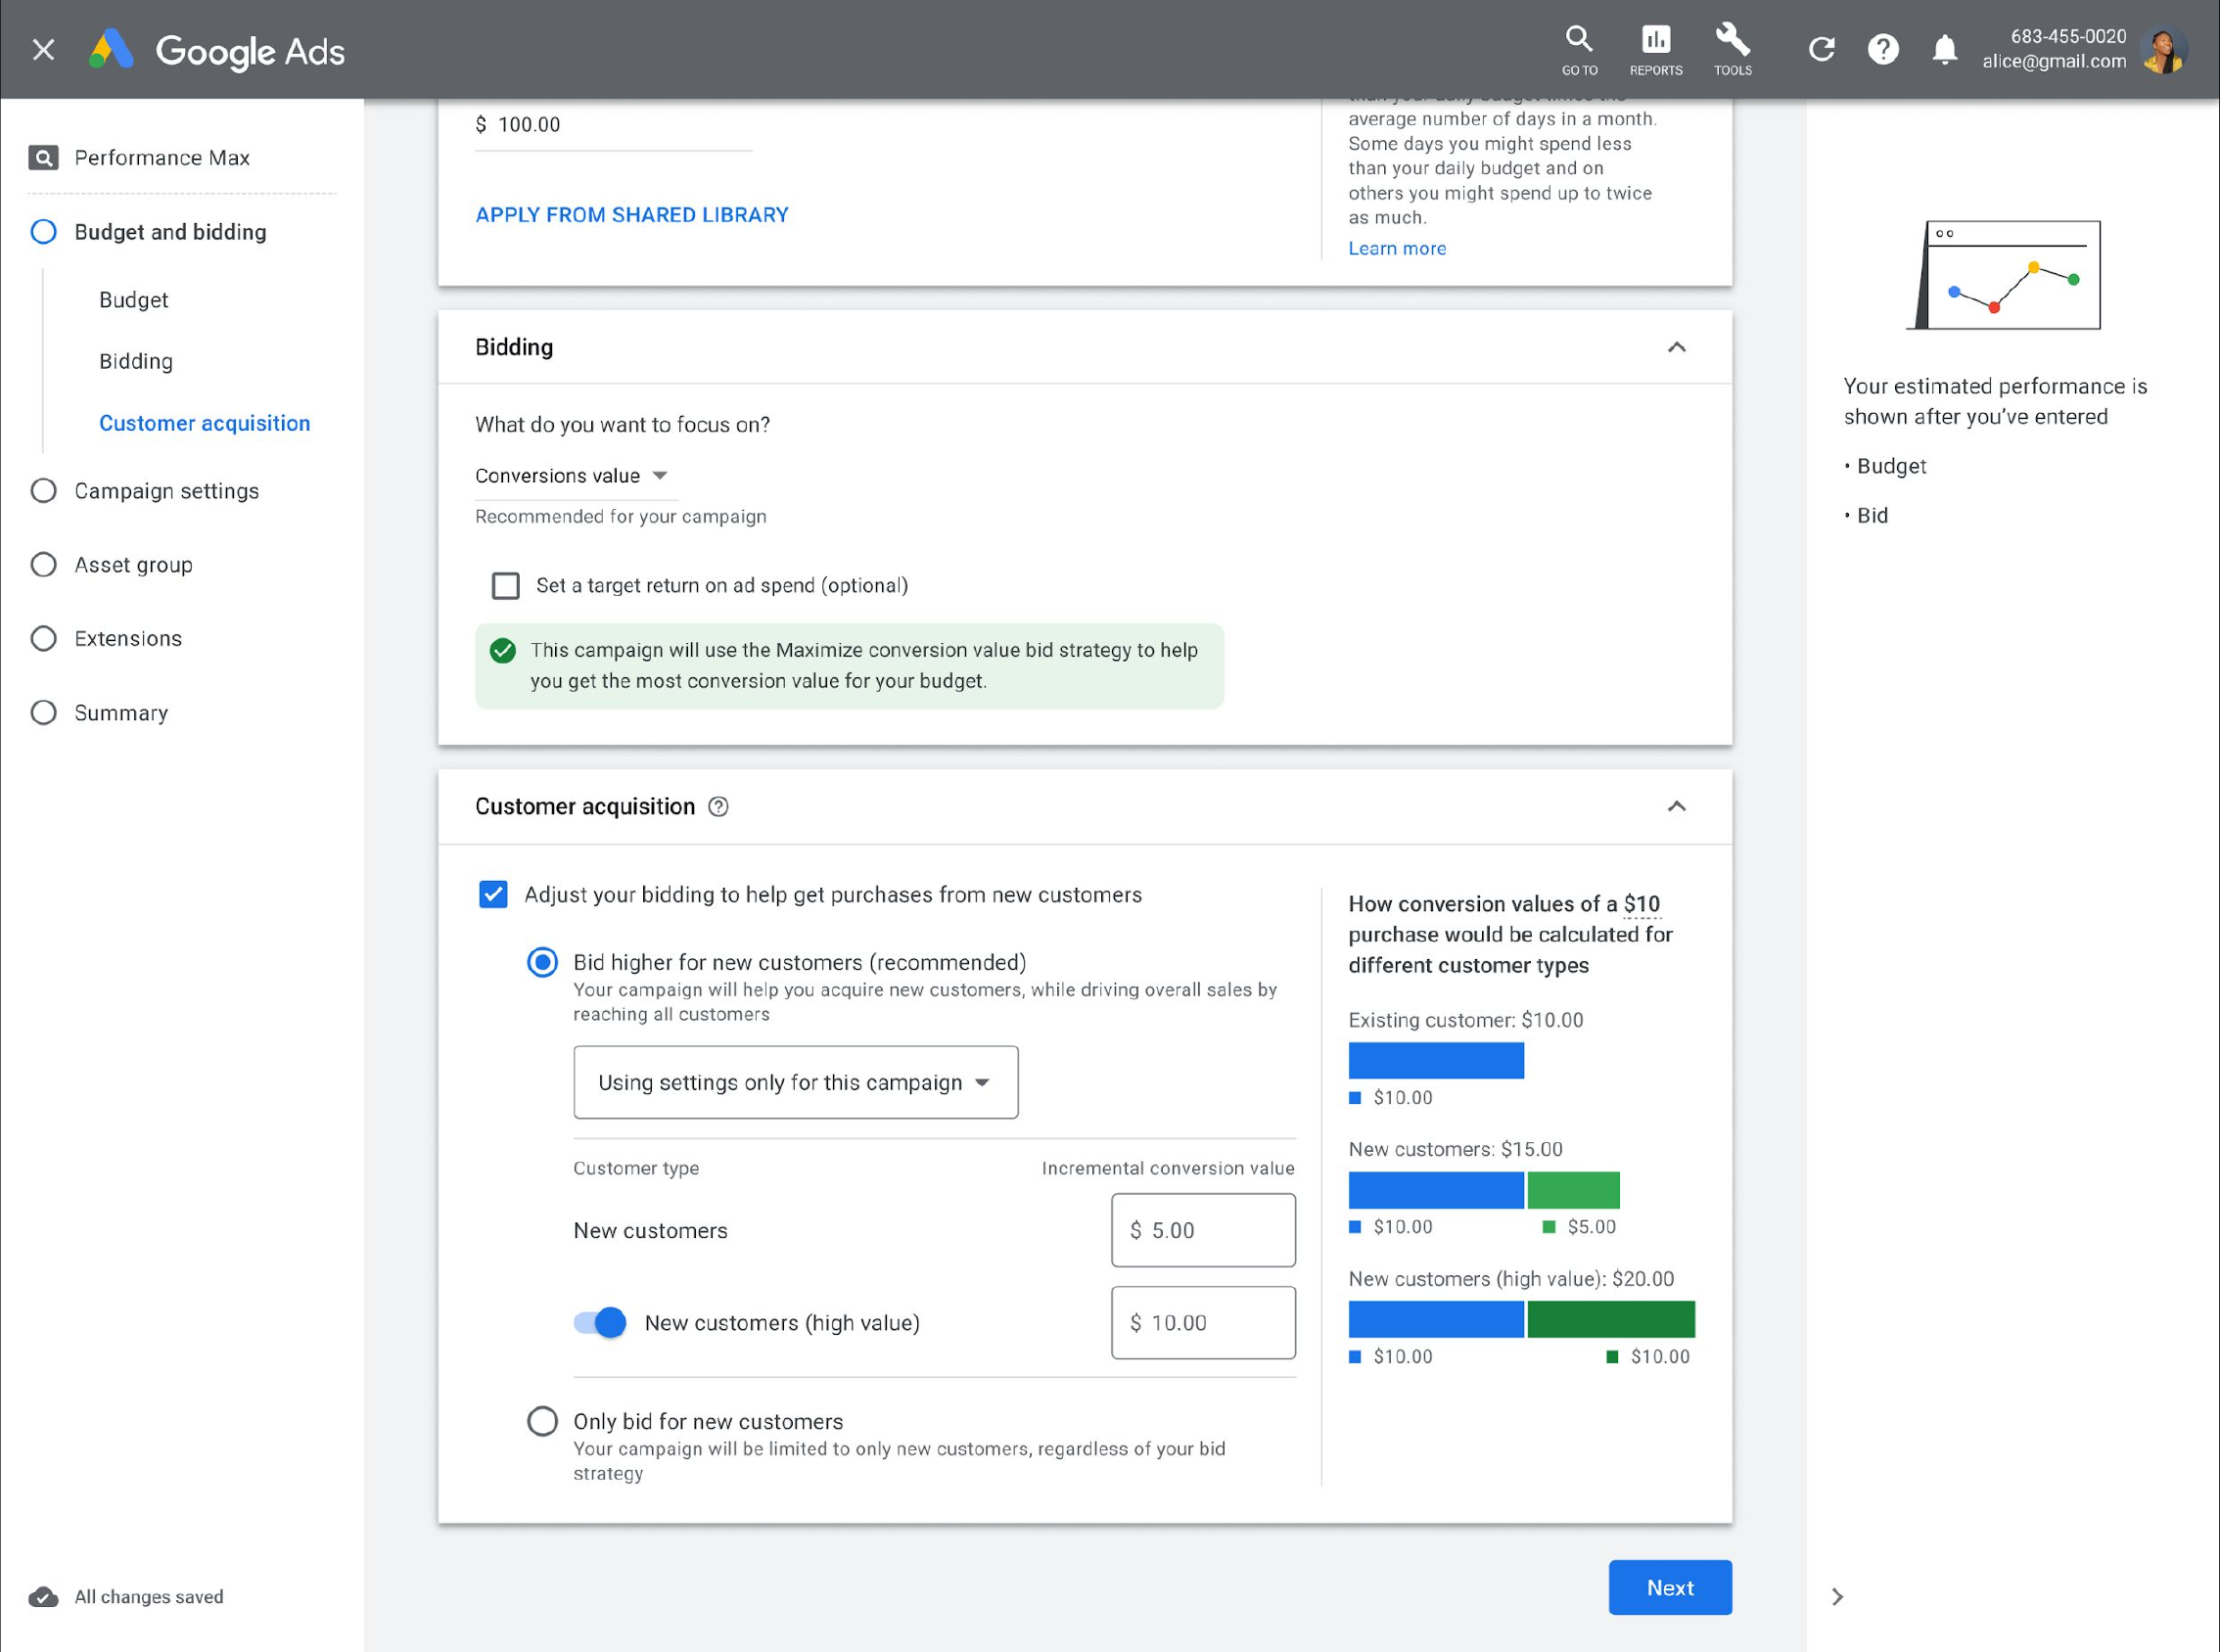Click the New customers: $15.00 label

click(x=1455, y=1149)
